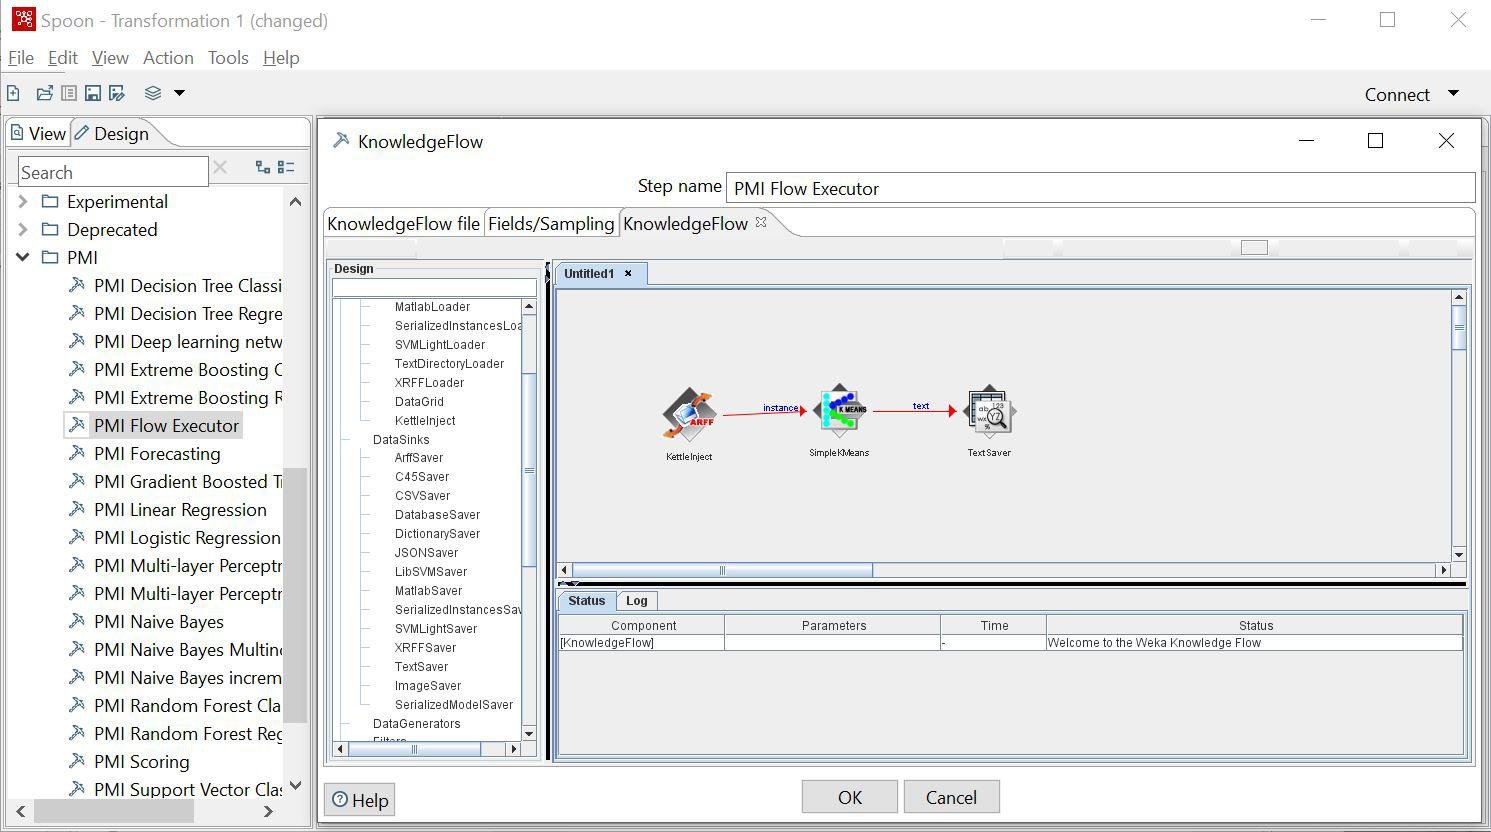Screen dimensions: 1491x832
Task: Open the Edit menu
Action: click(62, 58)
